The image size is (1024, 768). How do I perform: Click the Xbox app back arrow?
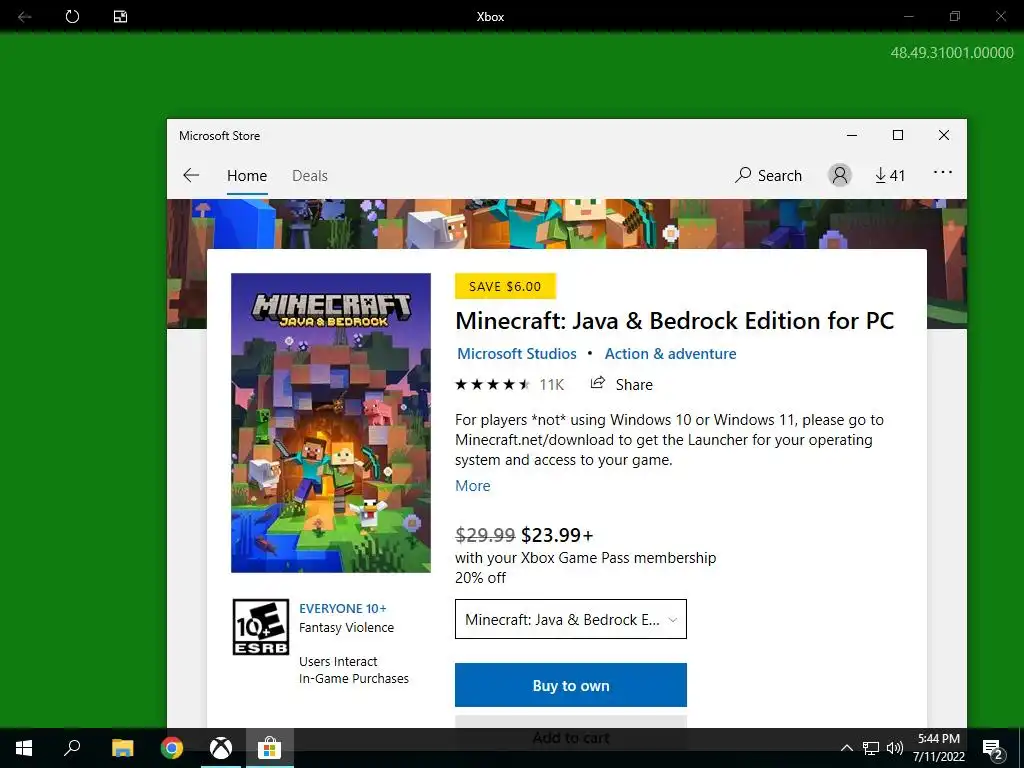coord(25,16)
